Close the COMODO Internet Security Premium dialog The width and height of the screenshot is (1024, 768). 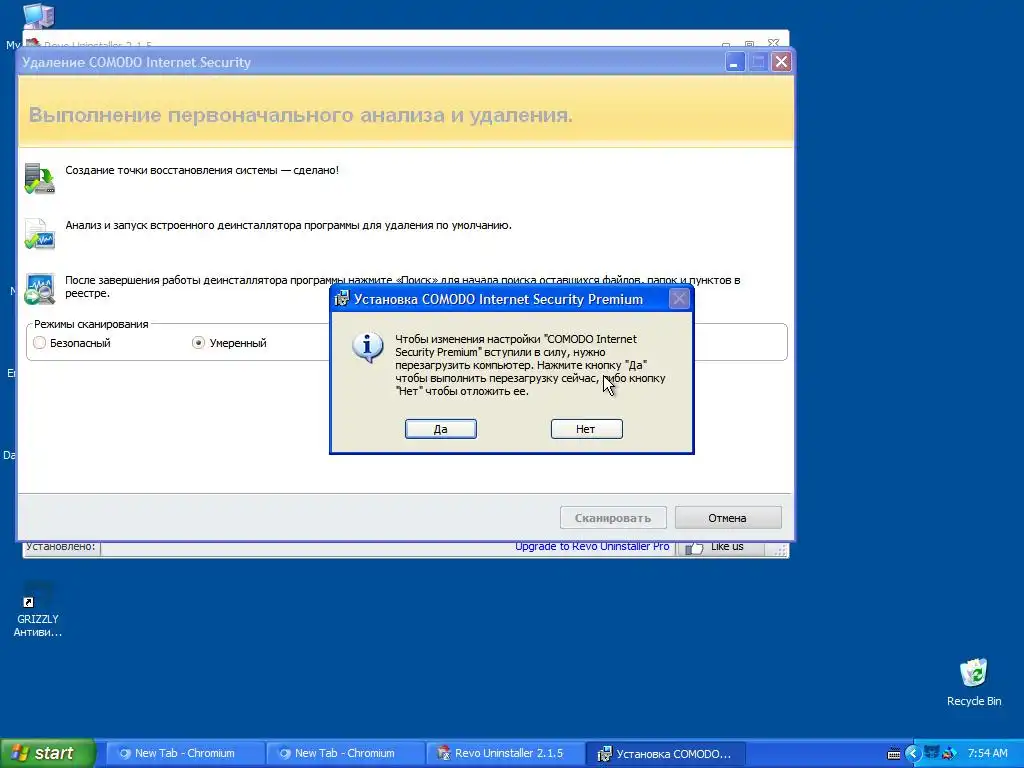pyautogui.click(x=679, y=299)
